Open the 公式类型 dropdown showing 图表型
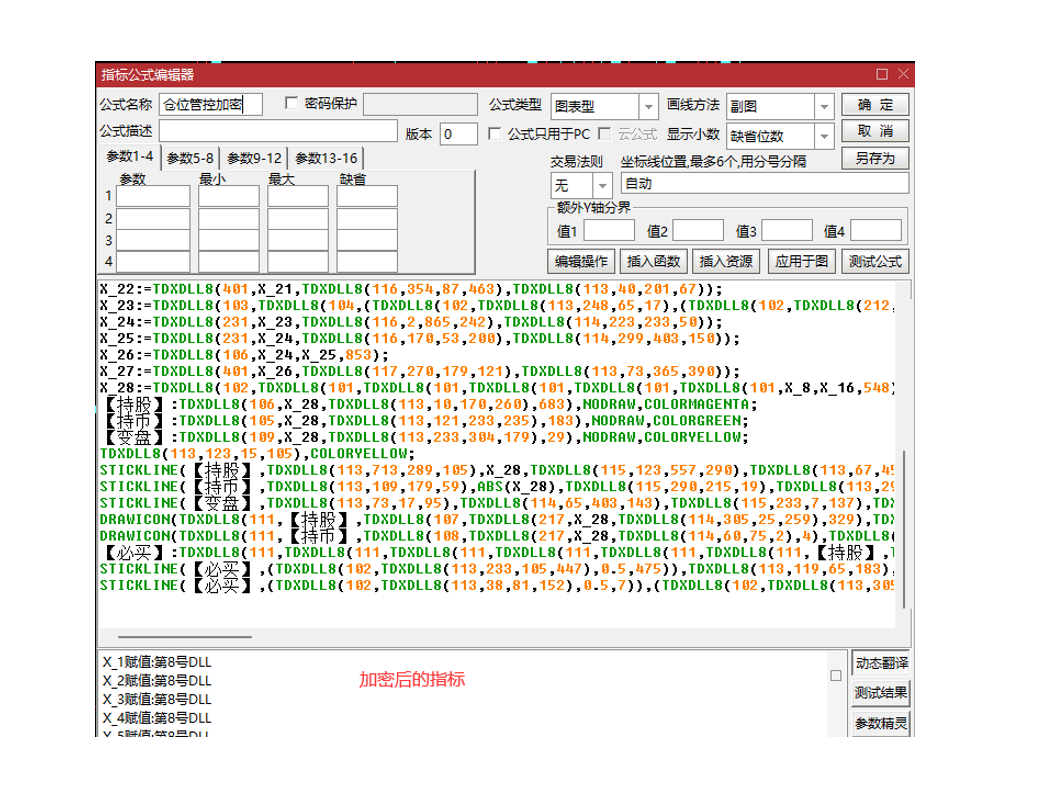Viewport: 1052px width, 786px height. pos(648,106)
